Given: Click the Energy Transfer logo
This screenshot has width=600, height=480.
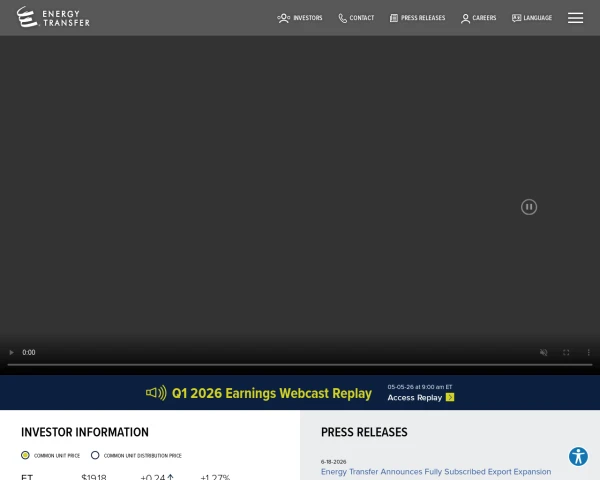Looking at the screenshot, I should click(x=53, y=17).
